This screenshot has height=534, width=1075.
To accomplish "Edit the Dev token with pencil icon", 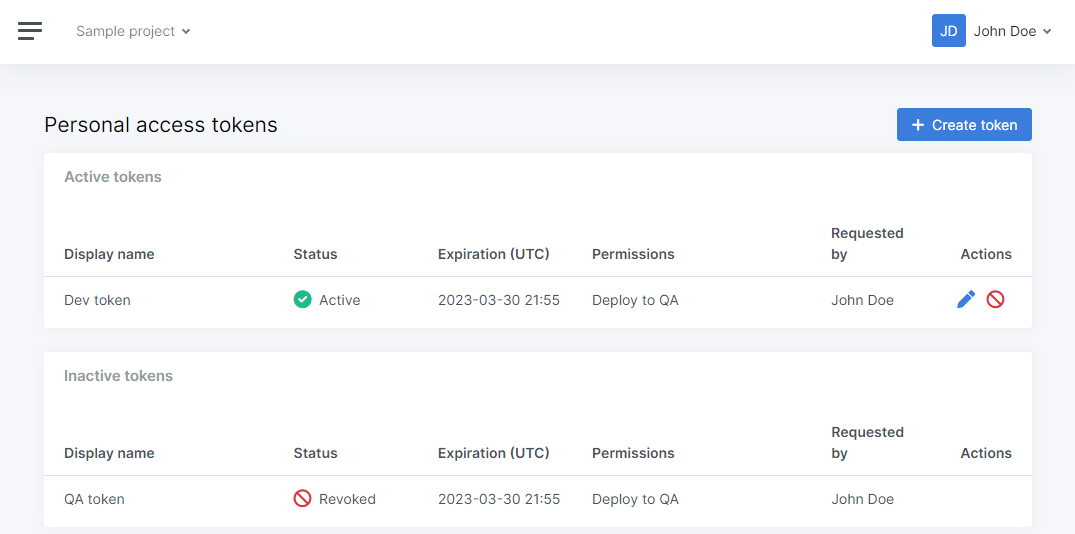I will [x=966, y=299].
